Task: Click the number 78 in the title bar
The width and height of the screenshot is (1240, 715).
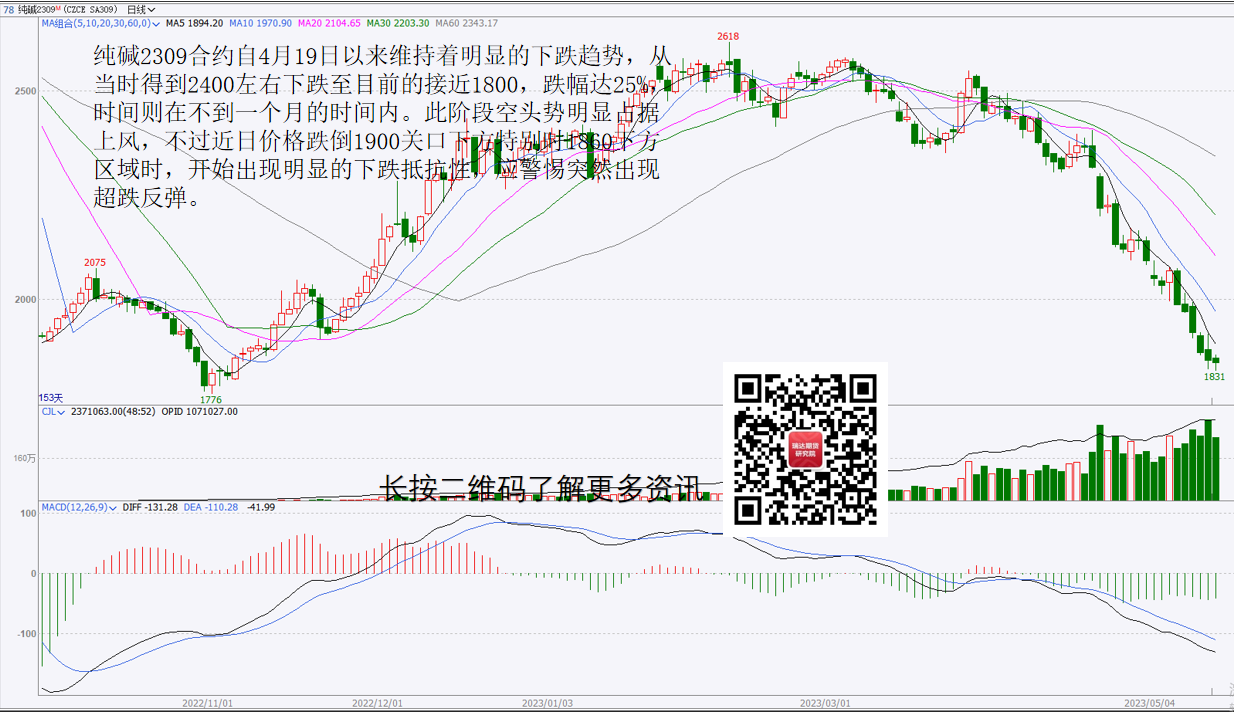Action: coord(9,9)
